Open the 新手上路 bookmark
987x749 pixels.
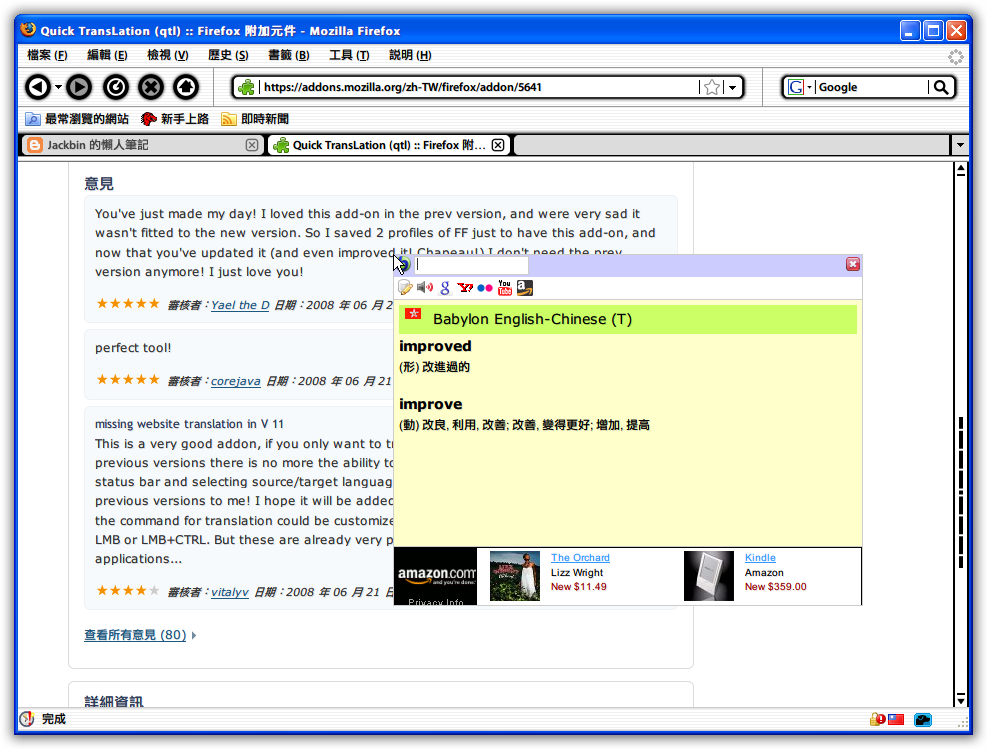tap(175, 119)
